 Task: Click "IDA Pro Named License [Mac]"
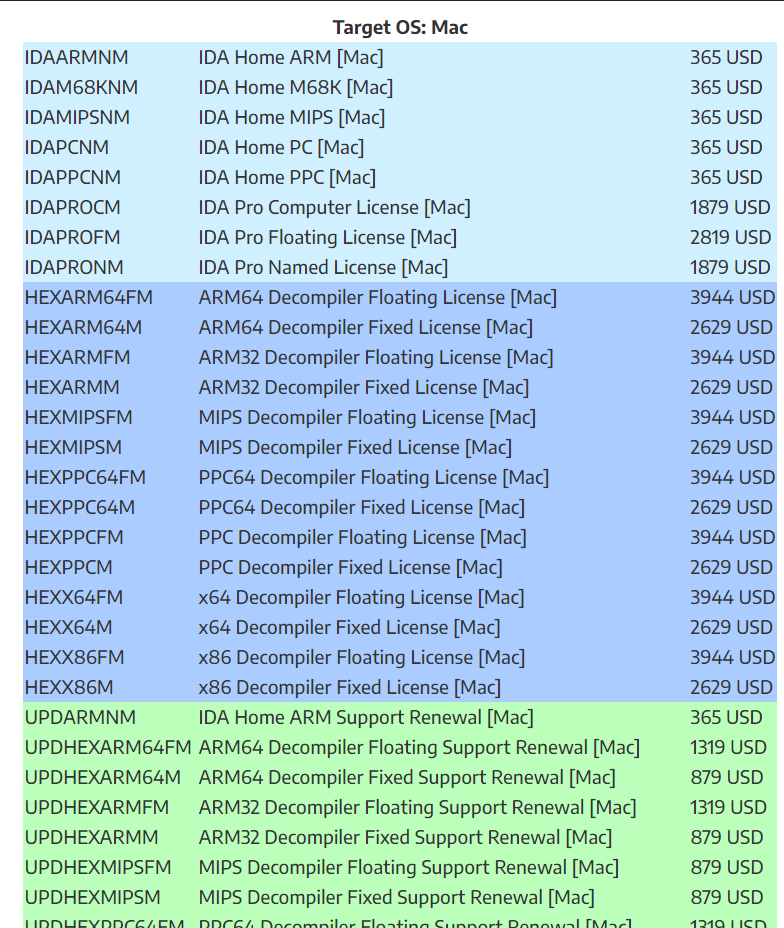point(324,268)
